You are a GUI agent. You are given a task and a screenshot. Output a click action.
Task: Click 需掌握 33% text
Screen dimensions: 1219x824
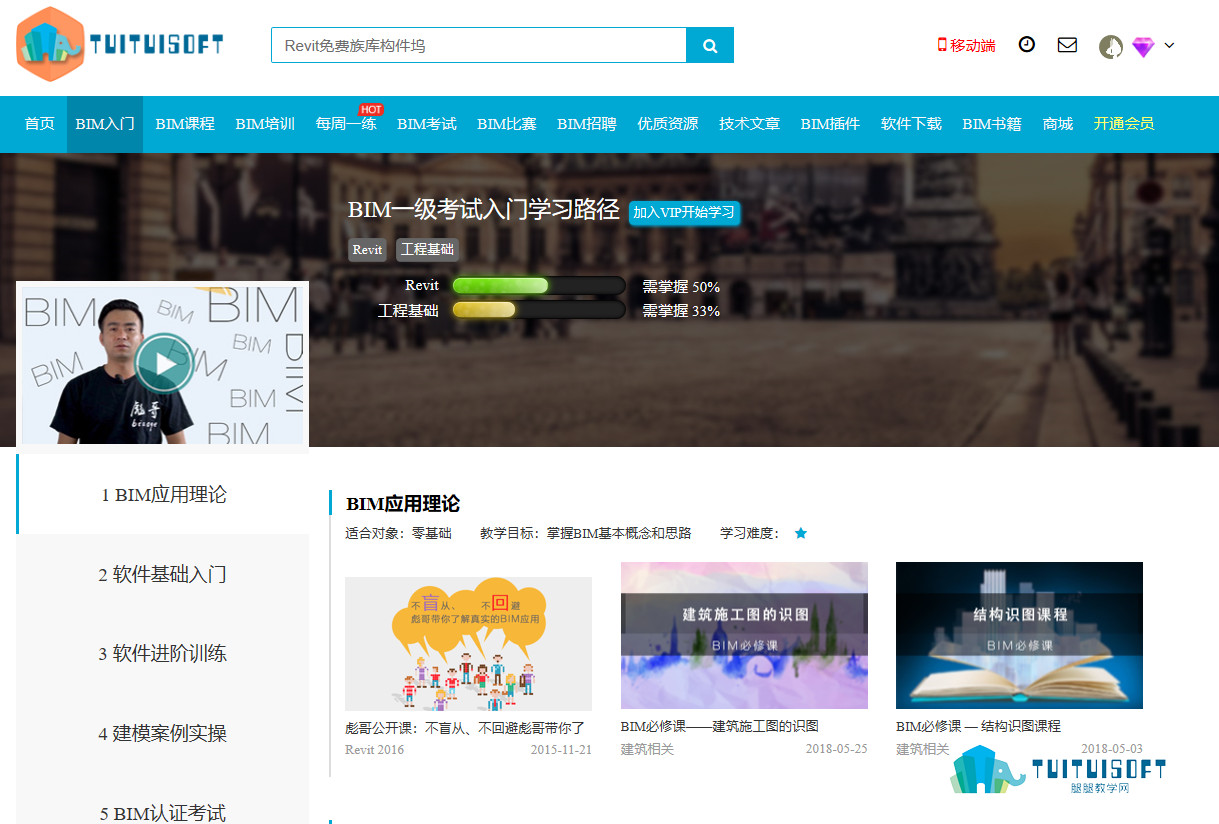tap(681, 311)
